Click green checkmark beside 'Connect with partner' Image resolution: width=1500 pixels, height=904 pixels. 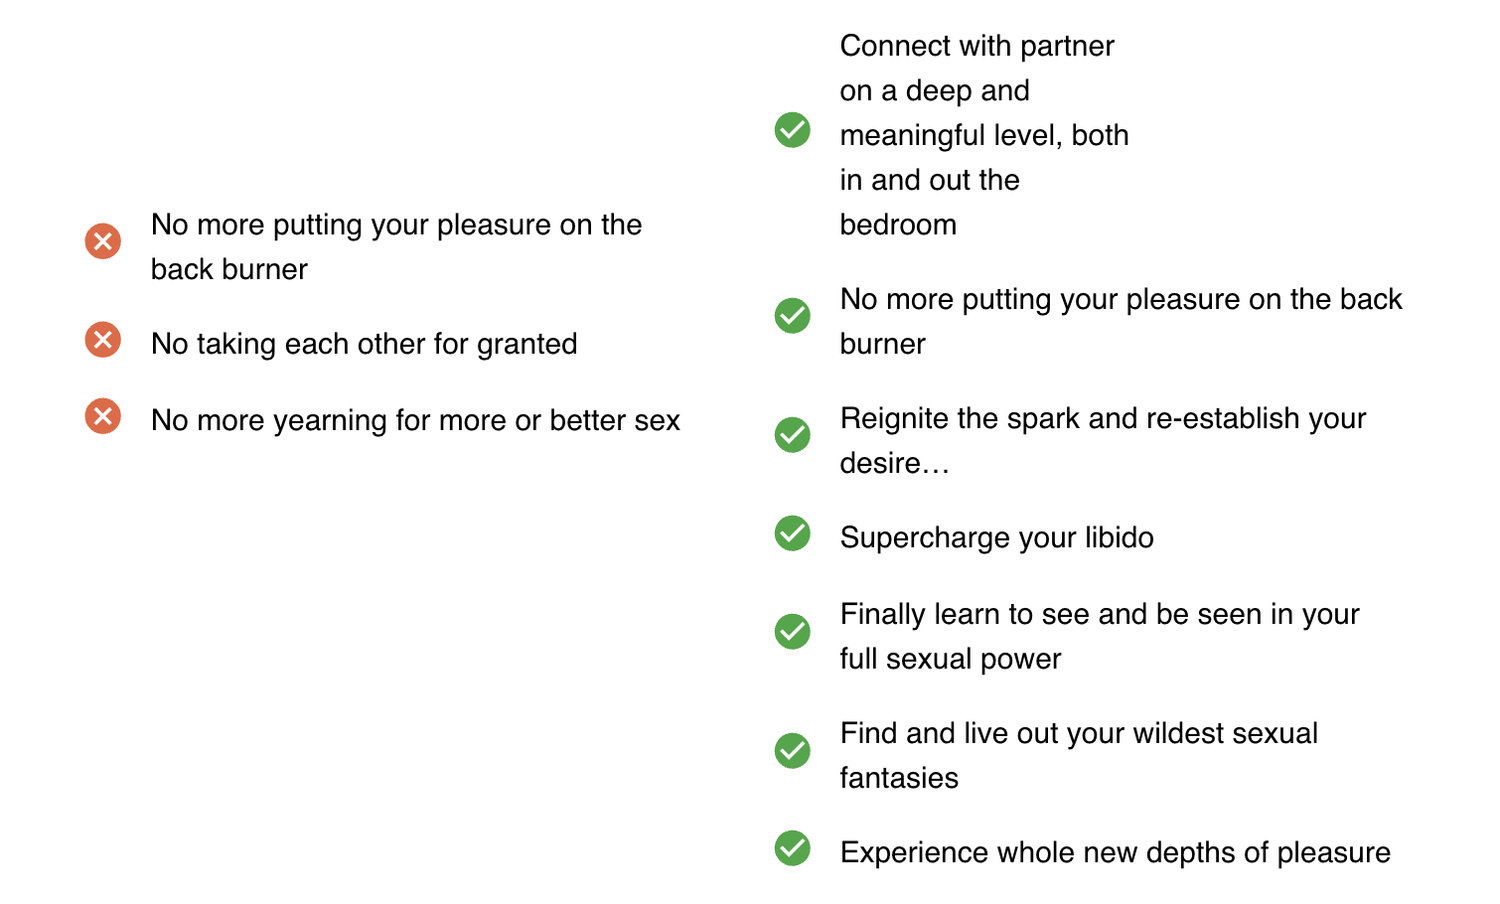(x=793, y=130)
